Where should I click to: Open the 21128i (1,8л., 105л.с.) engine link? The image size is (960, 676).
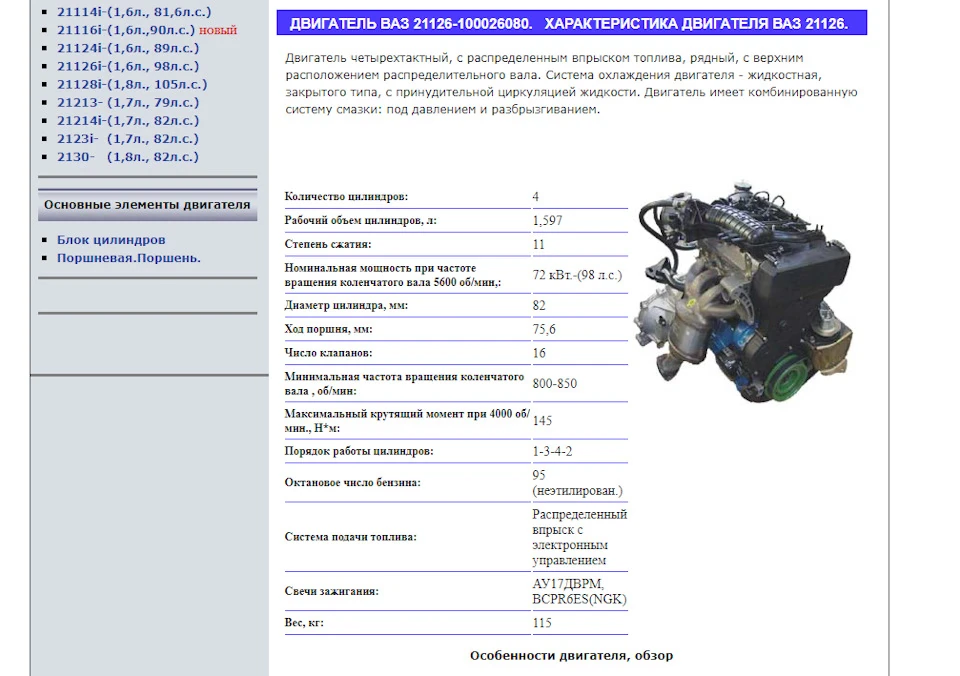132,84
